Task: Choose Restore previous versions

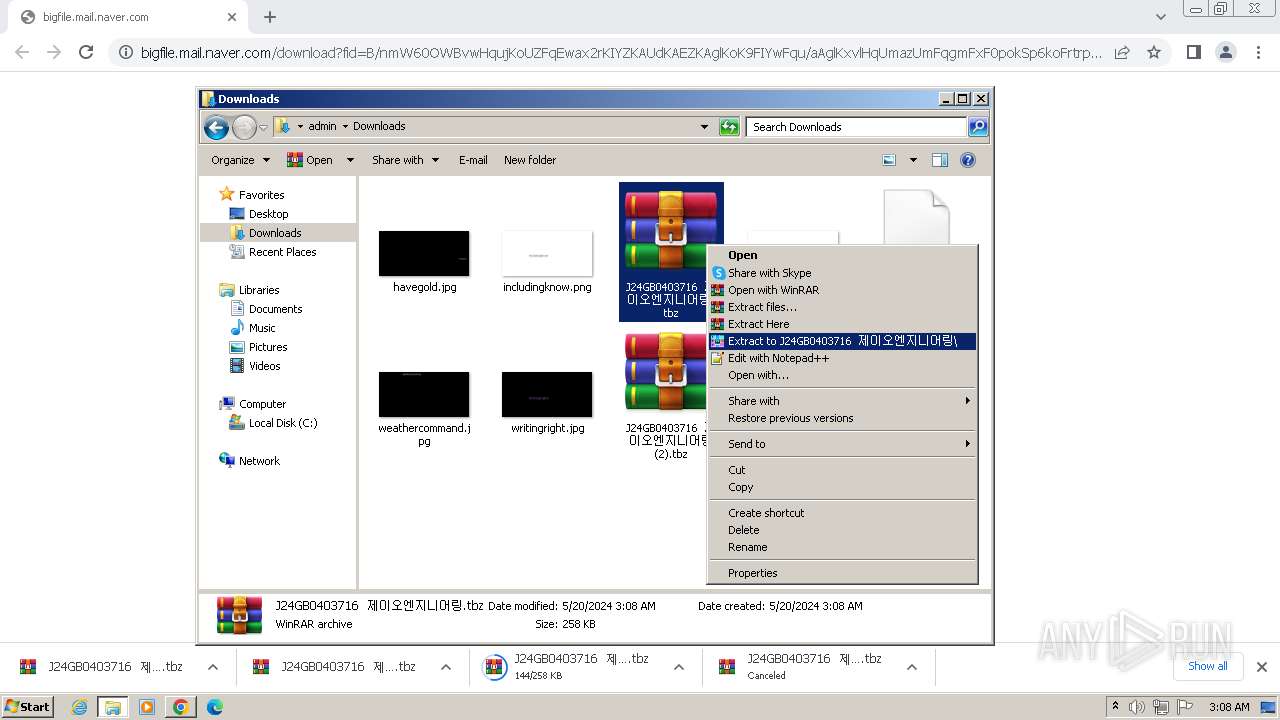Action: 842,418
